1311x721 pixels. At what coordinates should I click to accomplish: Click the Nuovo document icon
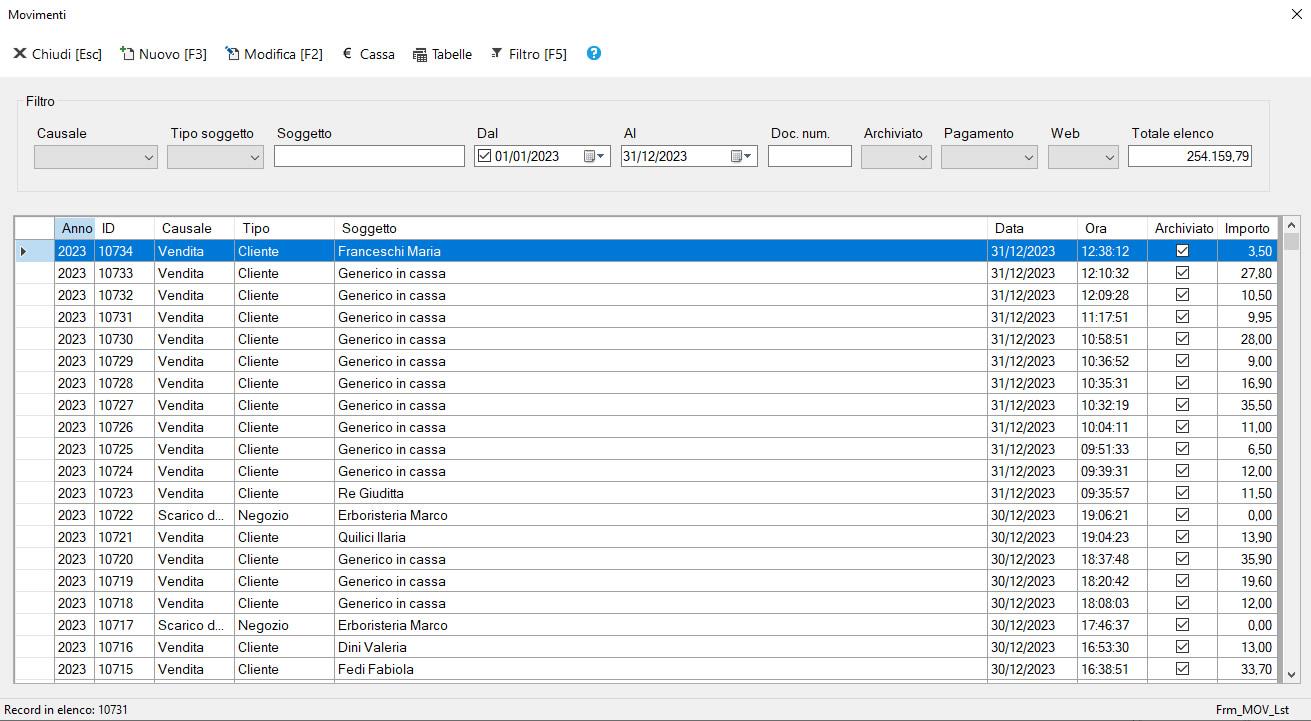coord(127,53)
